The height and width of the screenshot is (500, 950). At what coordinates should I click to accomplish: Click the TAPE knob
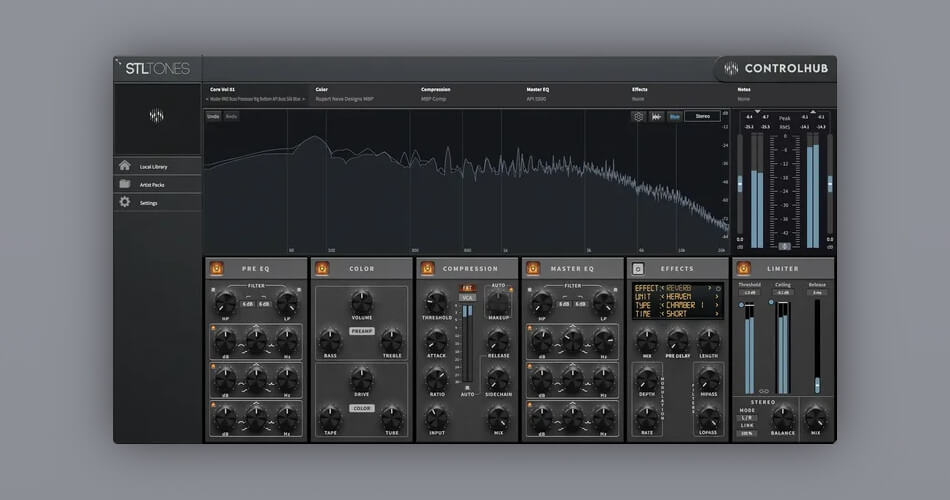tap(330, 418)
